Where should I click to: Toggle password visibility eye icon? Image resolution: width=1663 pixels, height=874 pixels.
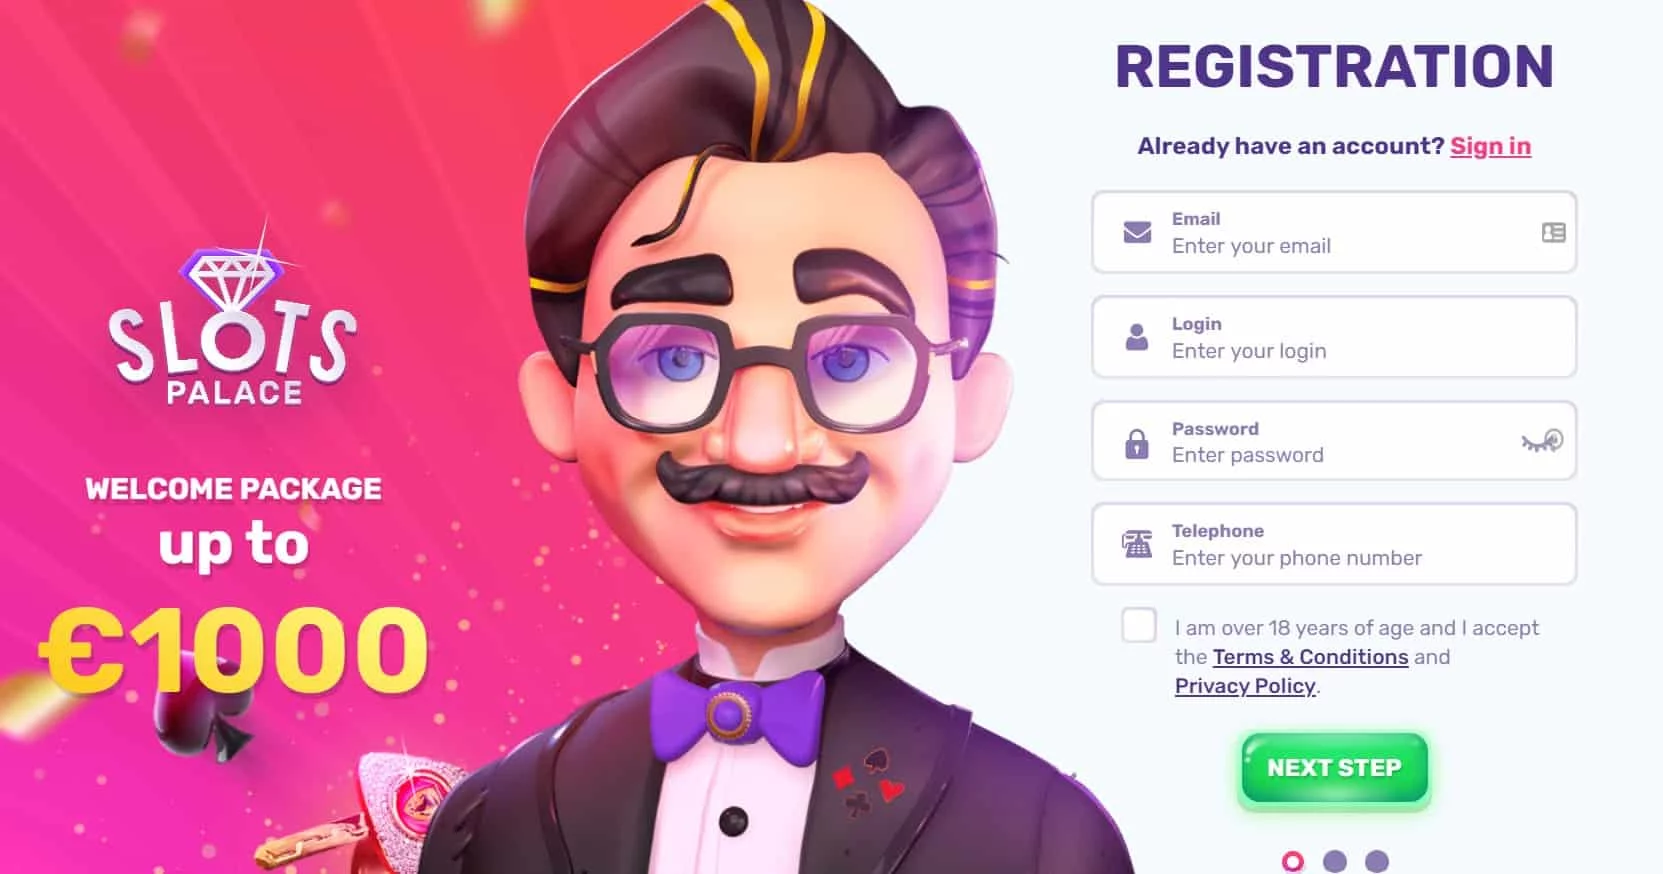(x=1542, y=441)
